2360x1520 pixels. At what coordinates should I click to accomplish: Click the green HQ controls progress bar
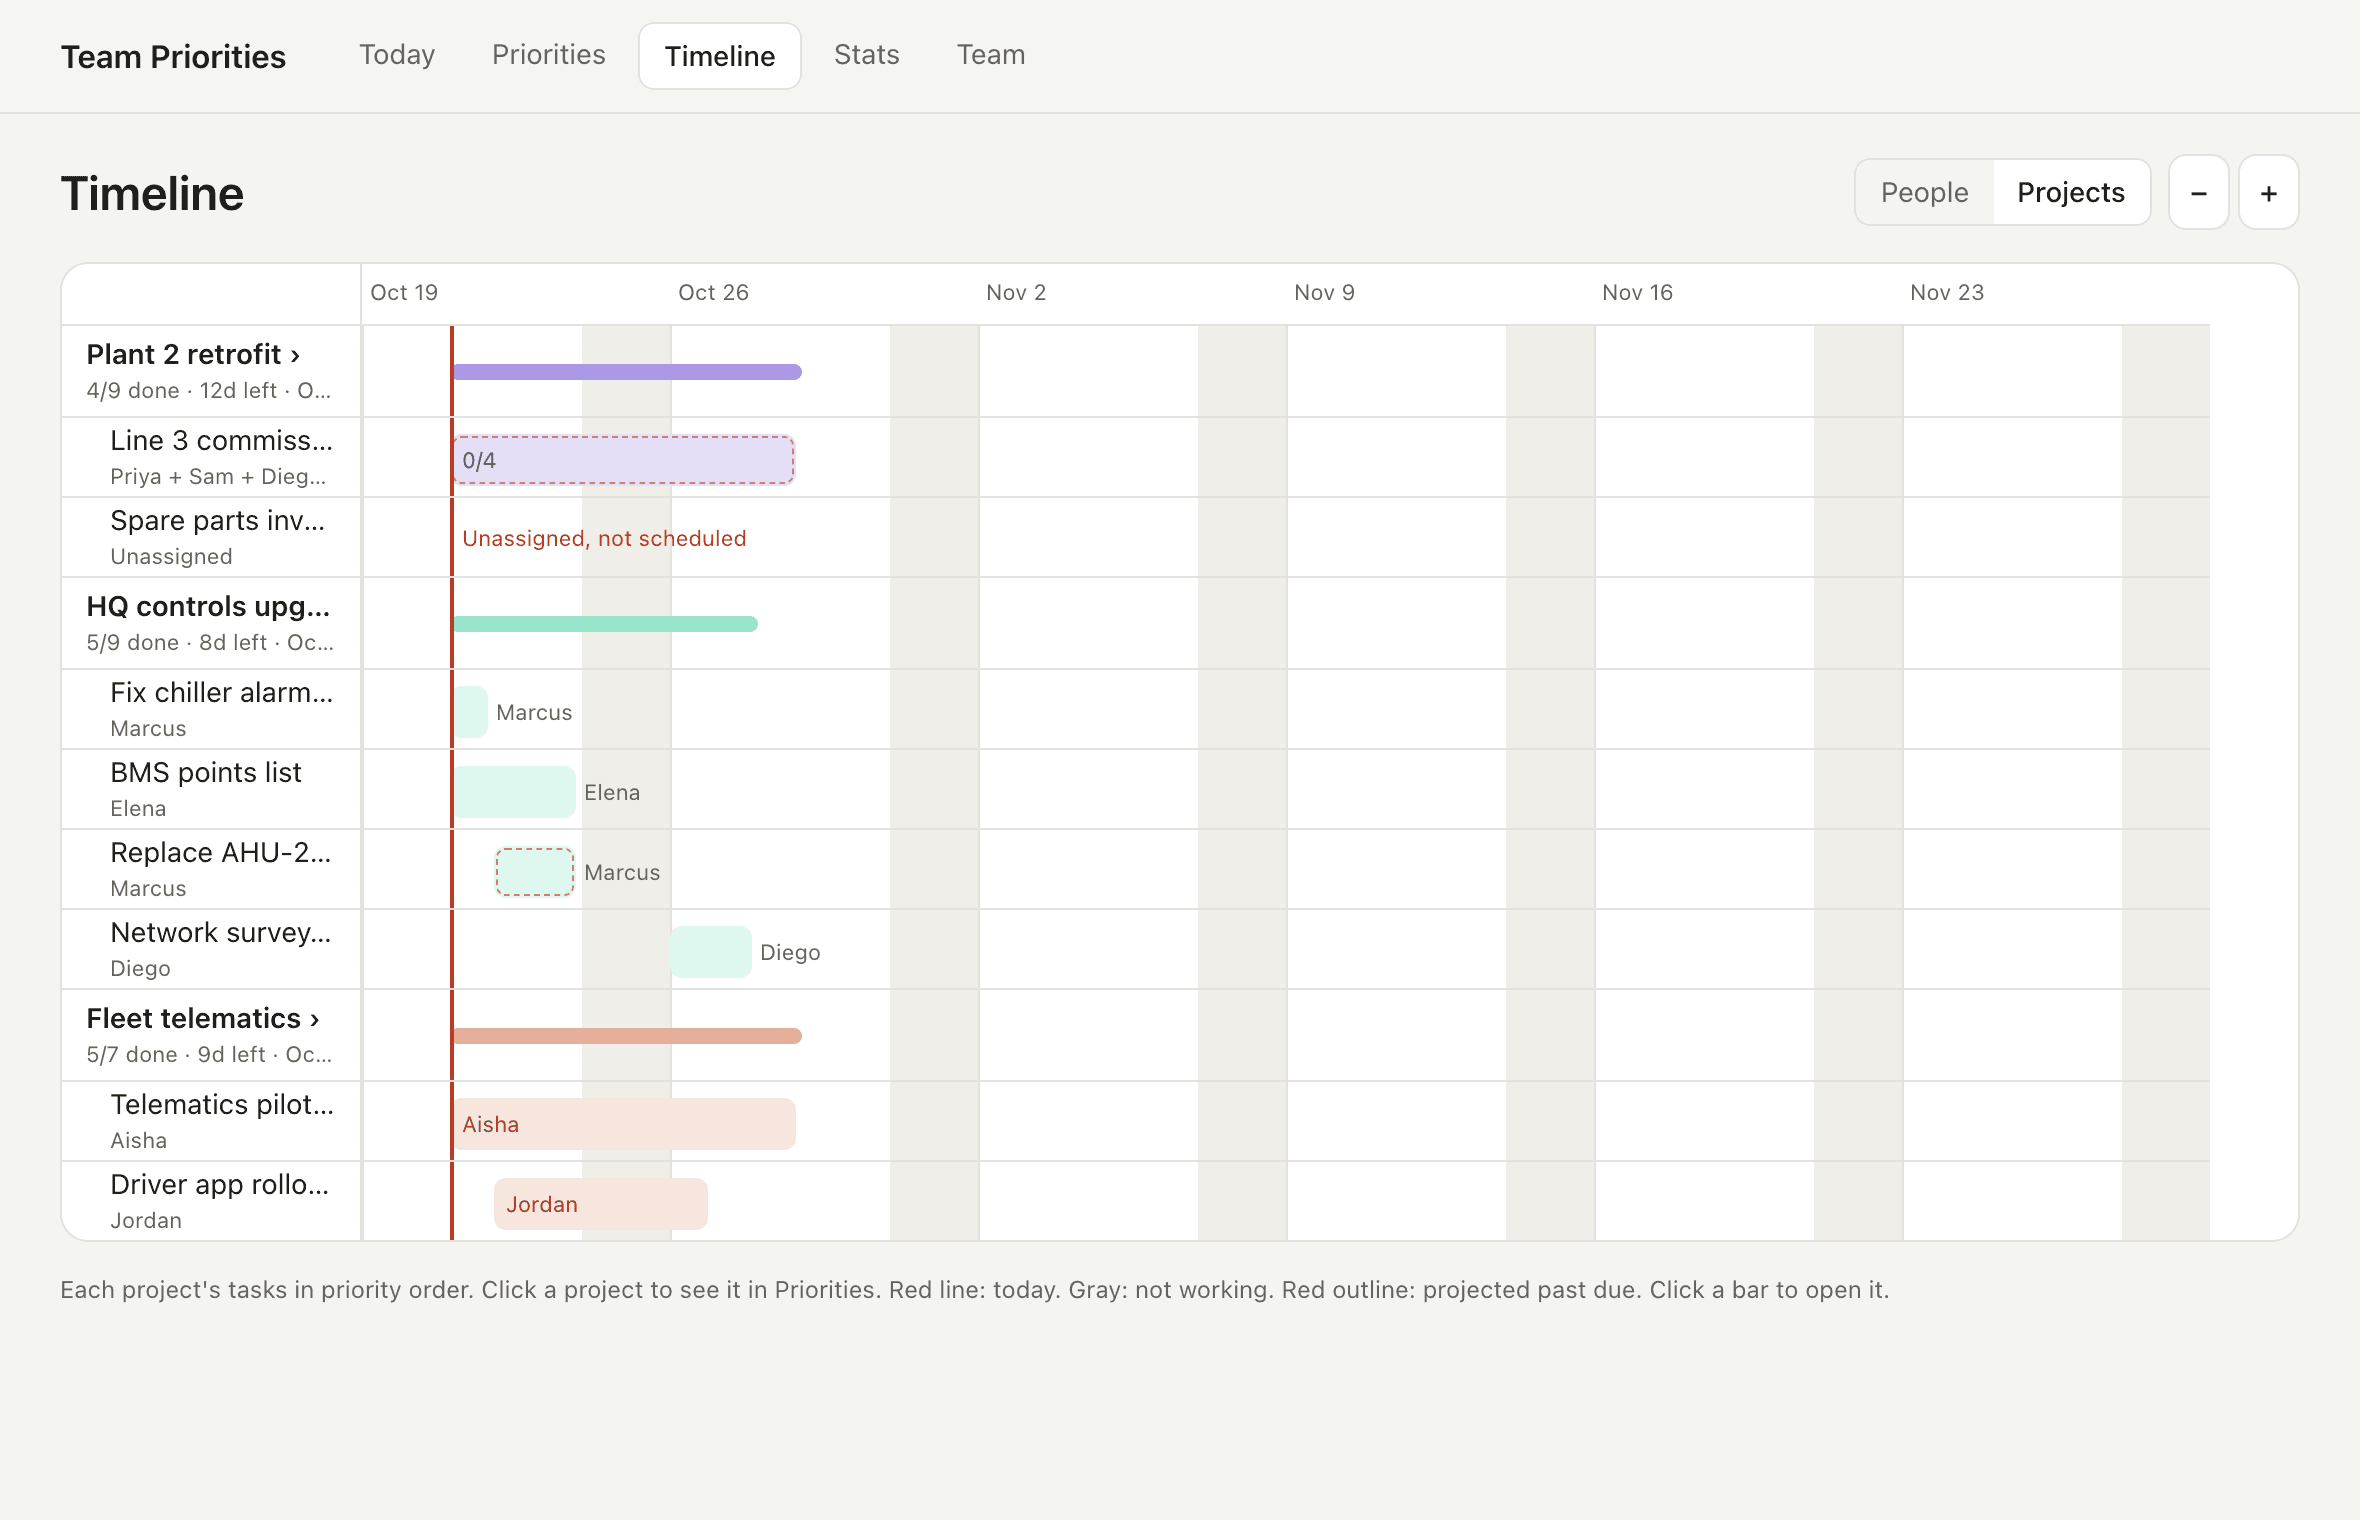(605, 624)
